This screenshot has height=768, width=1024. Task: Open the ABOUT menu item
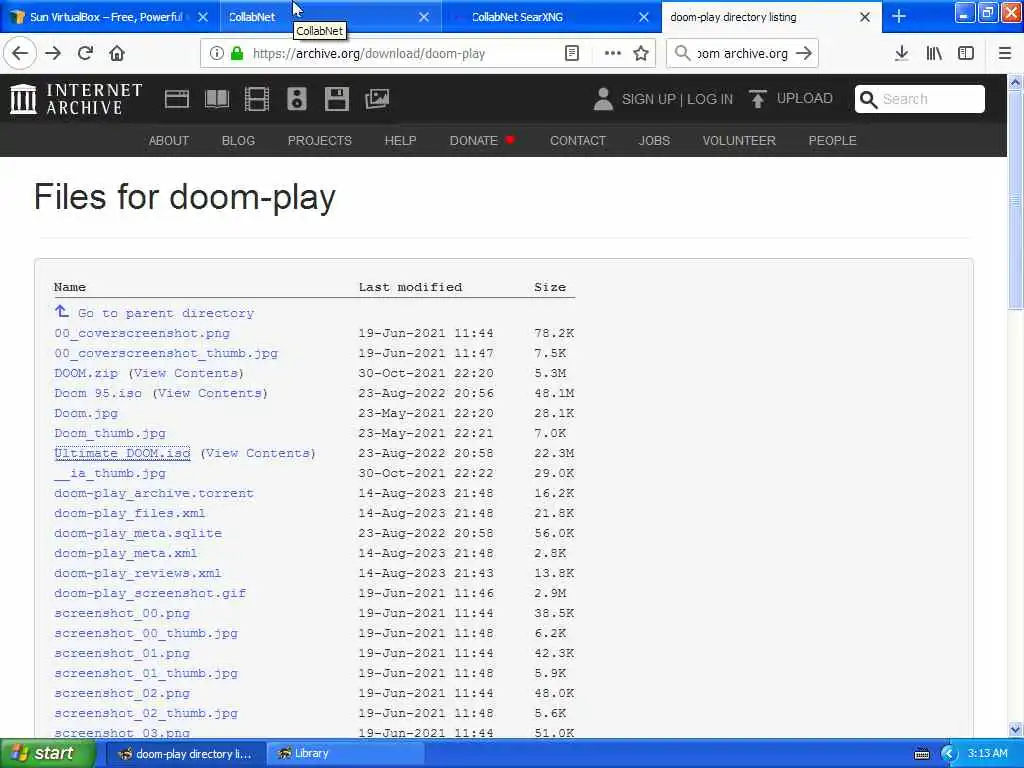168,140
